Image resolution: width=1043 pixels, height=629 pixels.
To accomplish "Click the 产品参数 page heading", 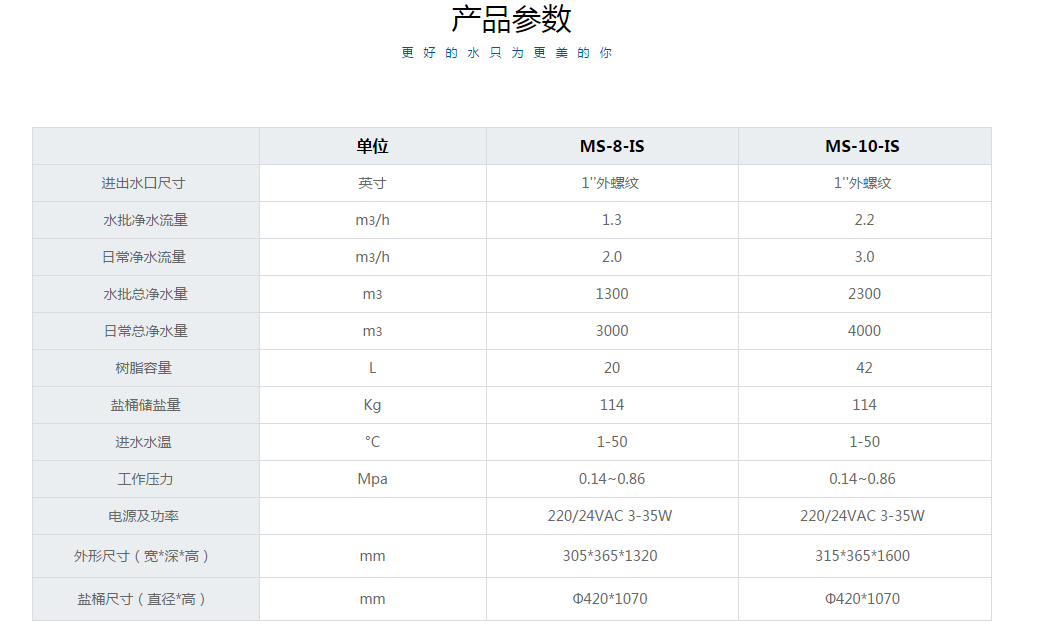I will click(x=511, y=19).
